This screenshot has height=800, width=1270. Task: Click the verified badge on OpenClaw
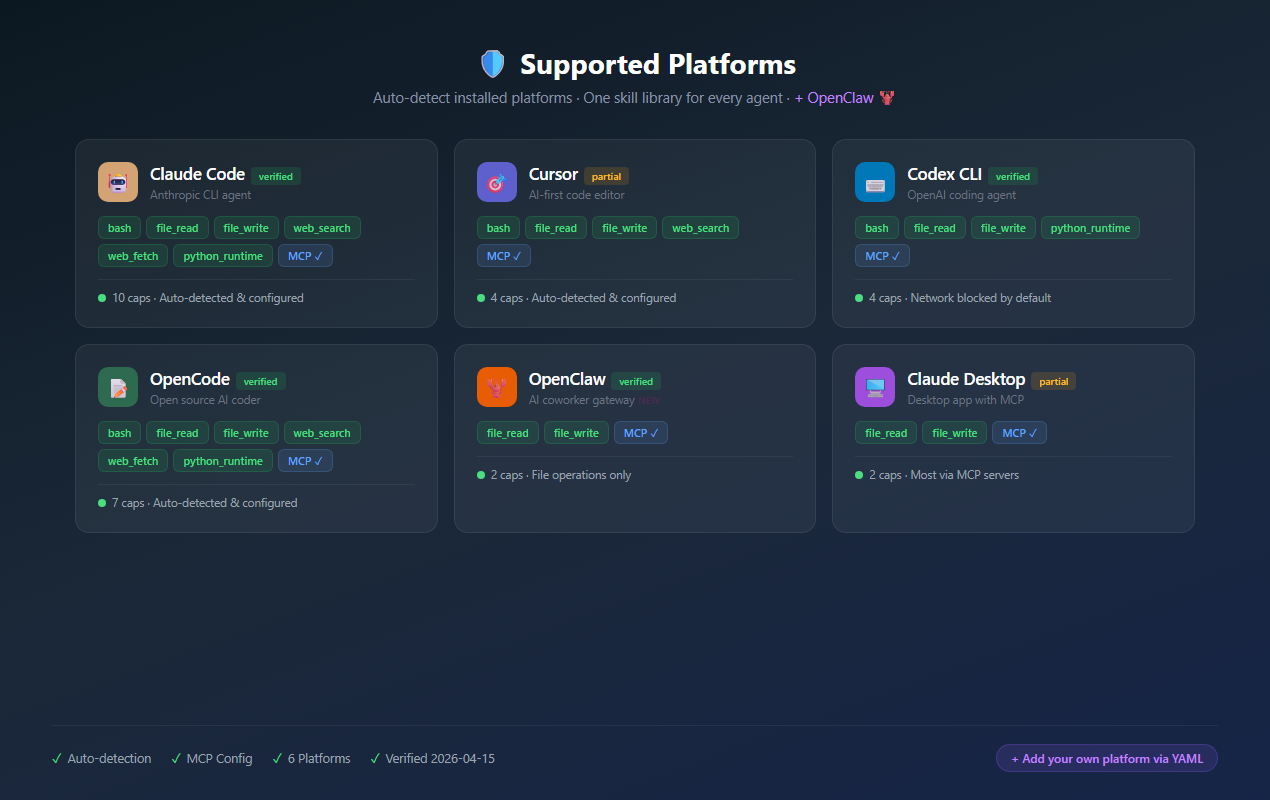(x=636, y=381)
